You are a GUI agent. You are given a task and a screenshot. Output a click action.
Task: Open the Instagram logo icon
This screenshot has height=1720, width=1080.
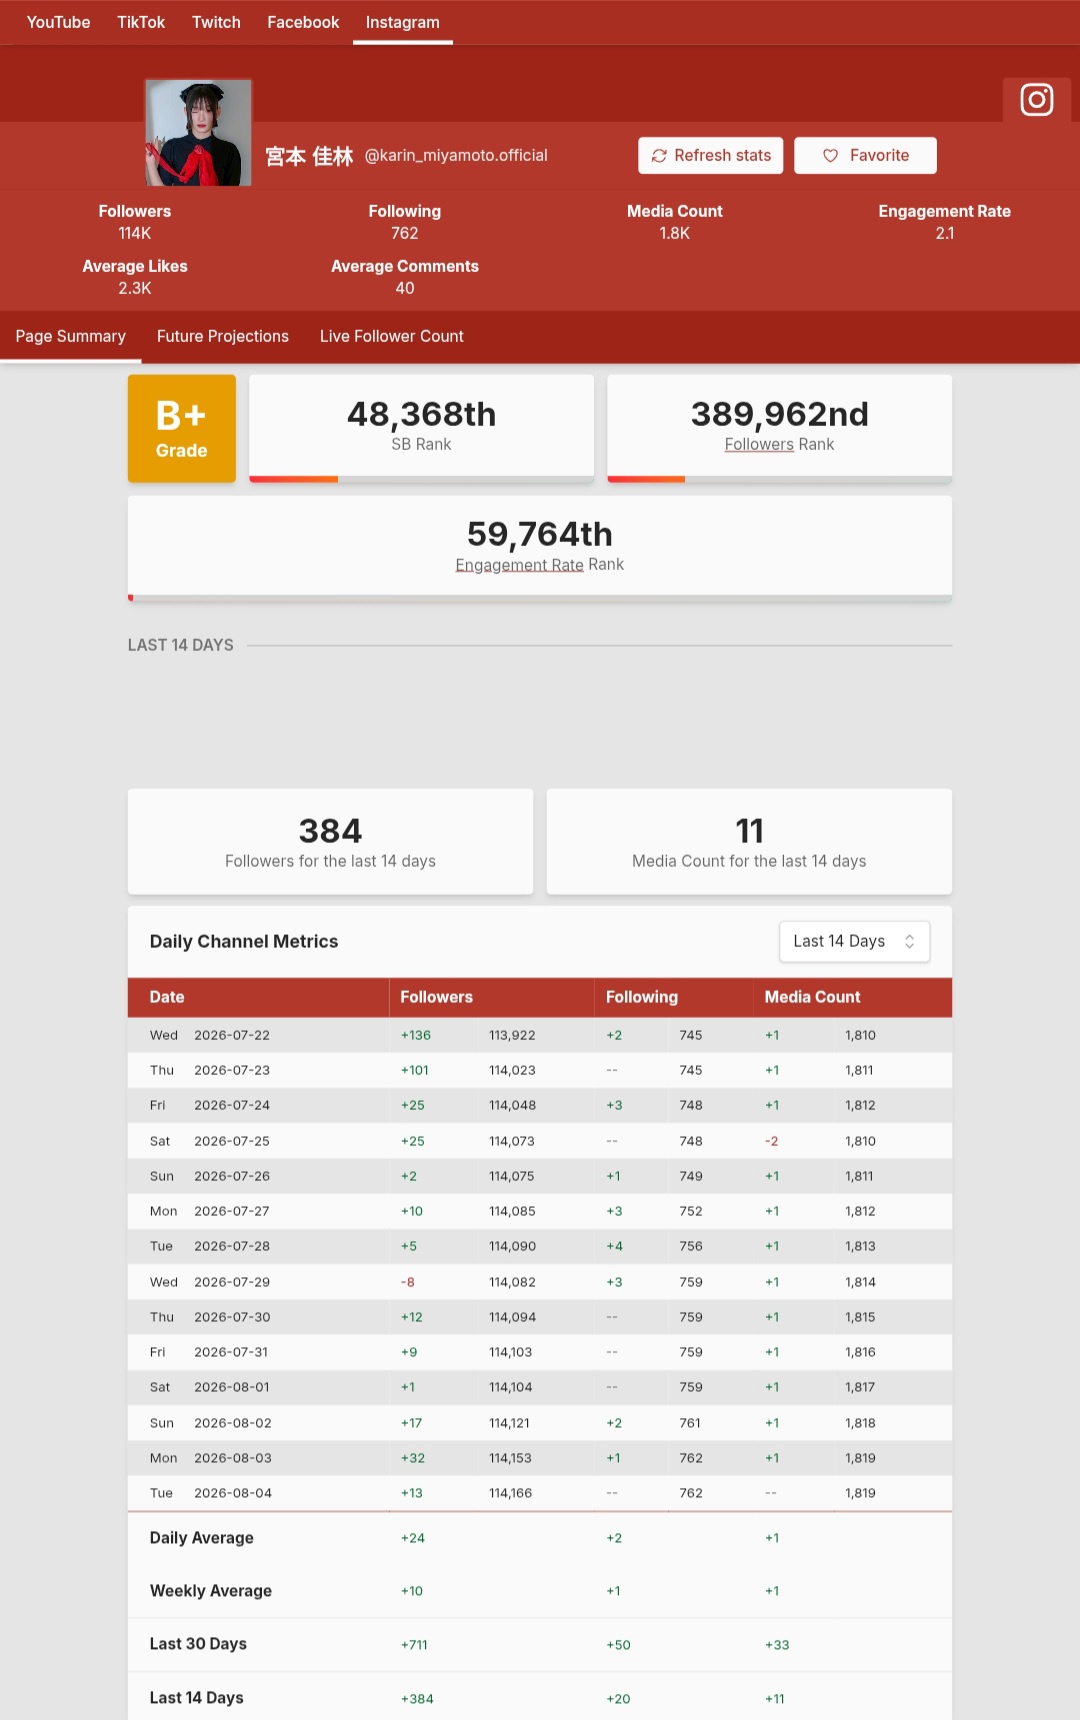click(x=1037, y=100)
